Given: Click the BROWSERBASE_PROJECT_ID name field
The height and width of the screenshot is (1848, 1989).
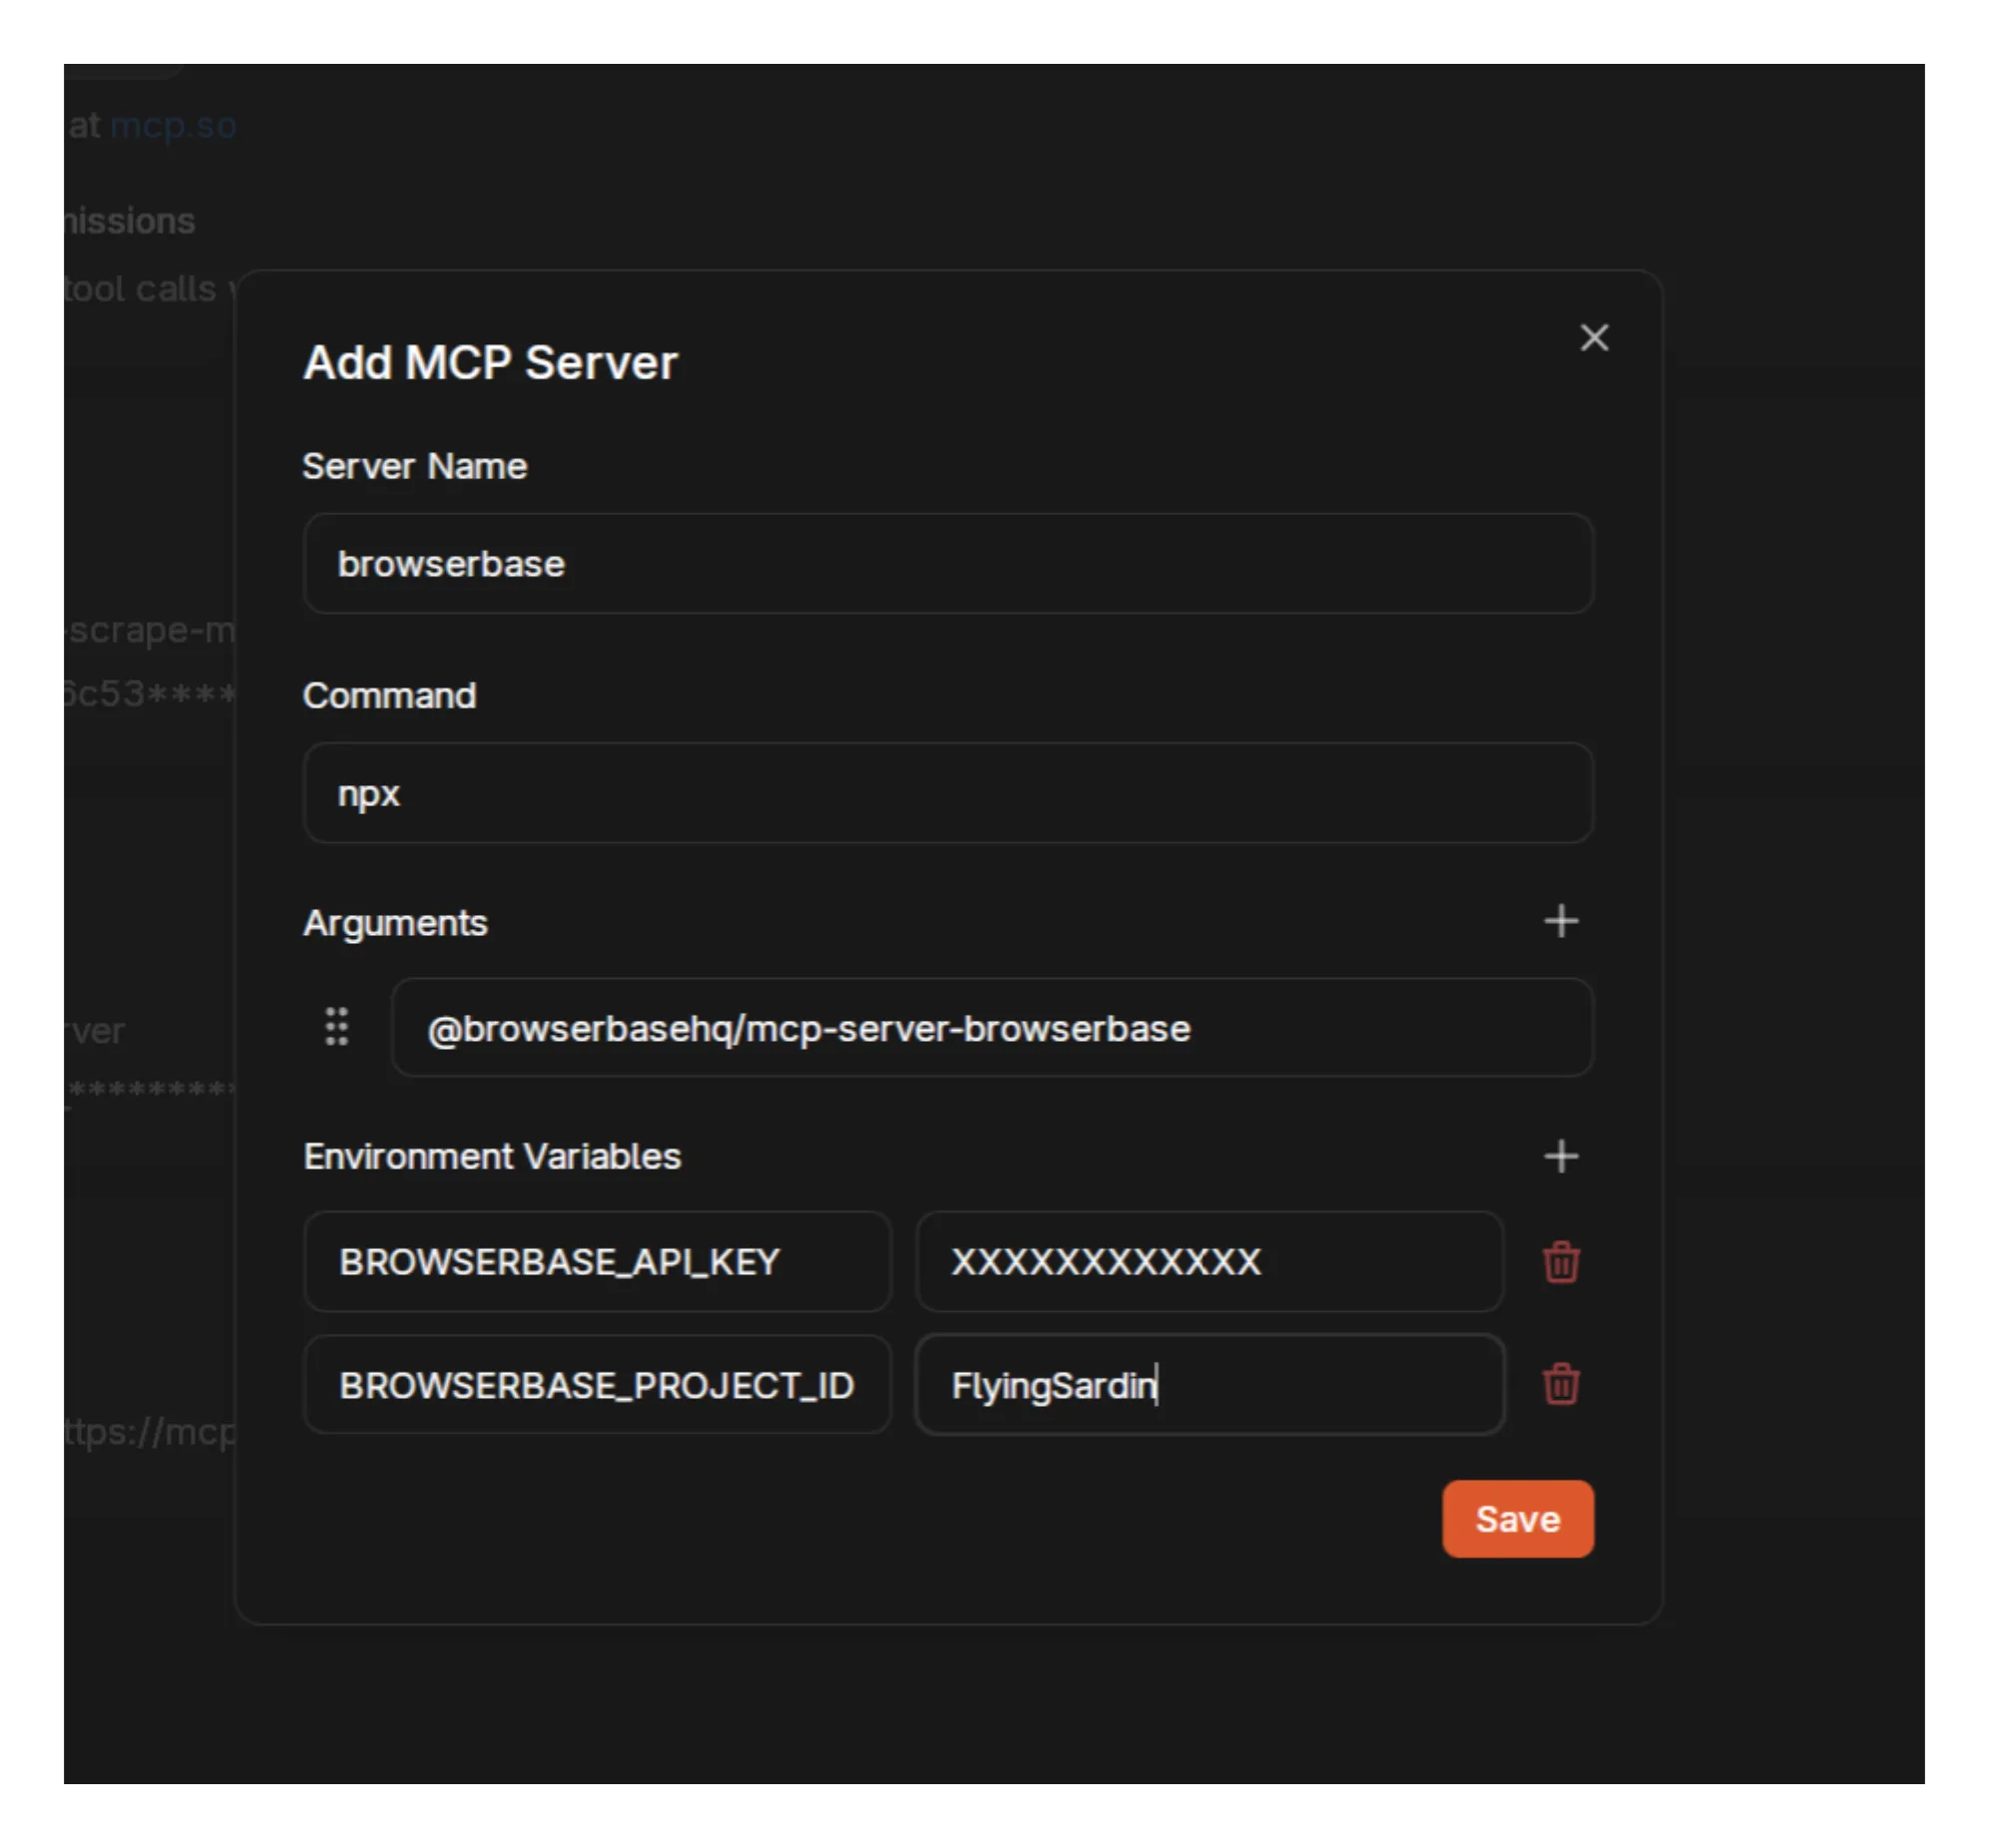Looking at the screenshot, I should coord(597,1384).
